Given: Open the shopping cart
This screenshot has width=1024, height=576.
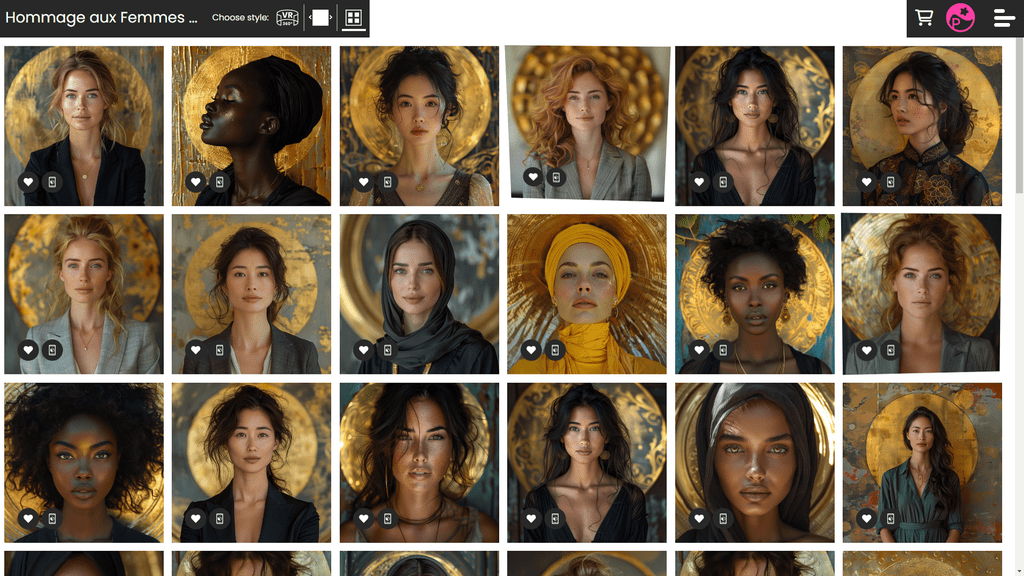Looking at the screenshot, I should coord(923,18).
